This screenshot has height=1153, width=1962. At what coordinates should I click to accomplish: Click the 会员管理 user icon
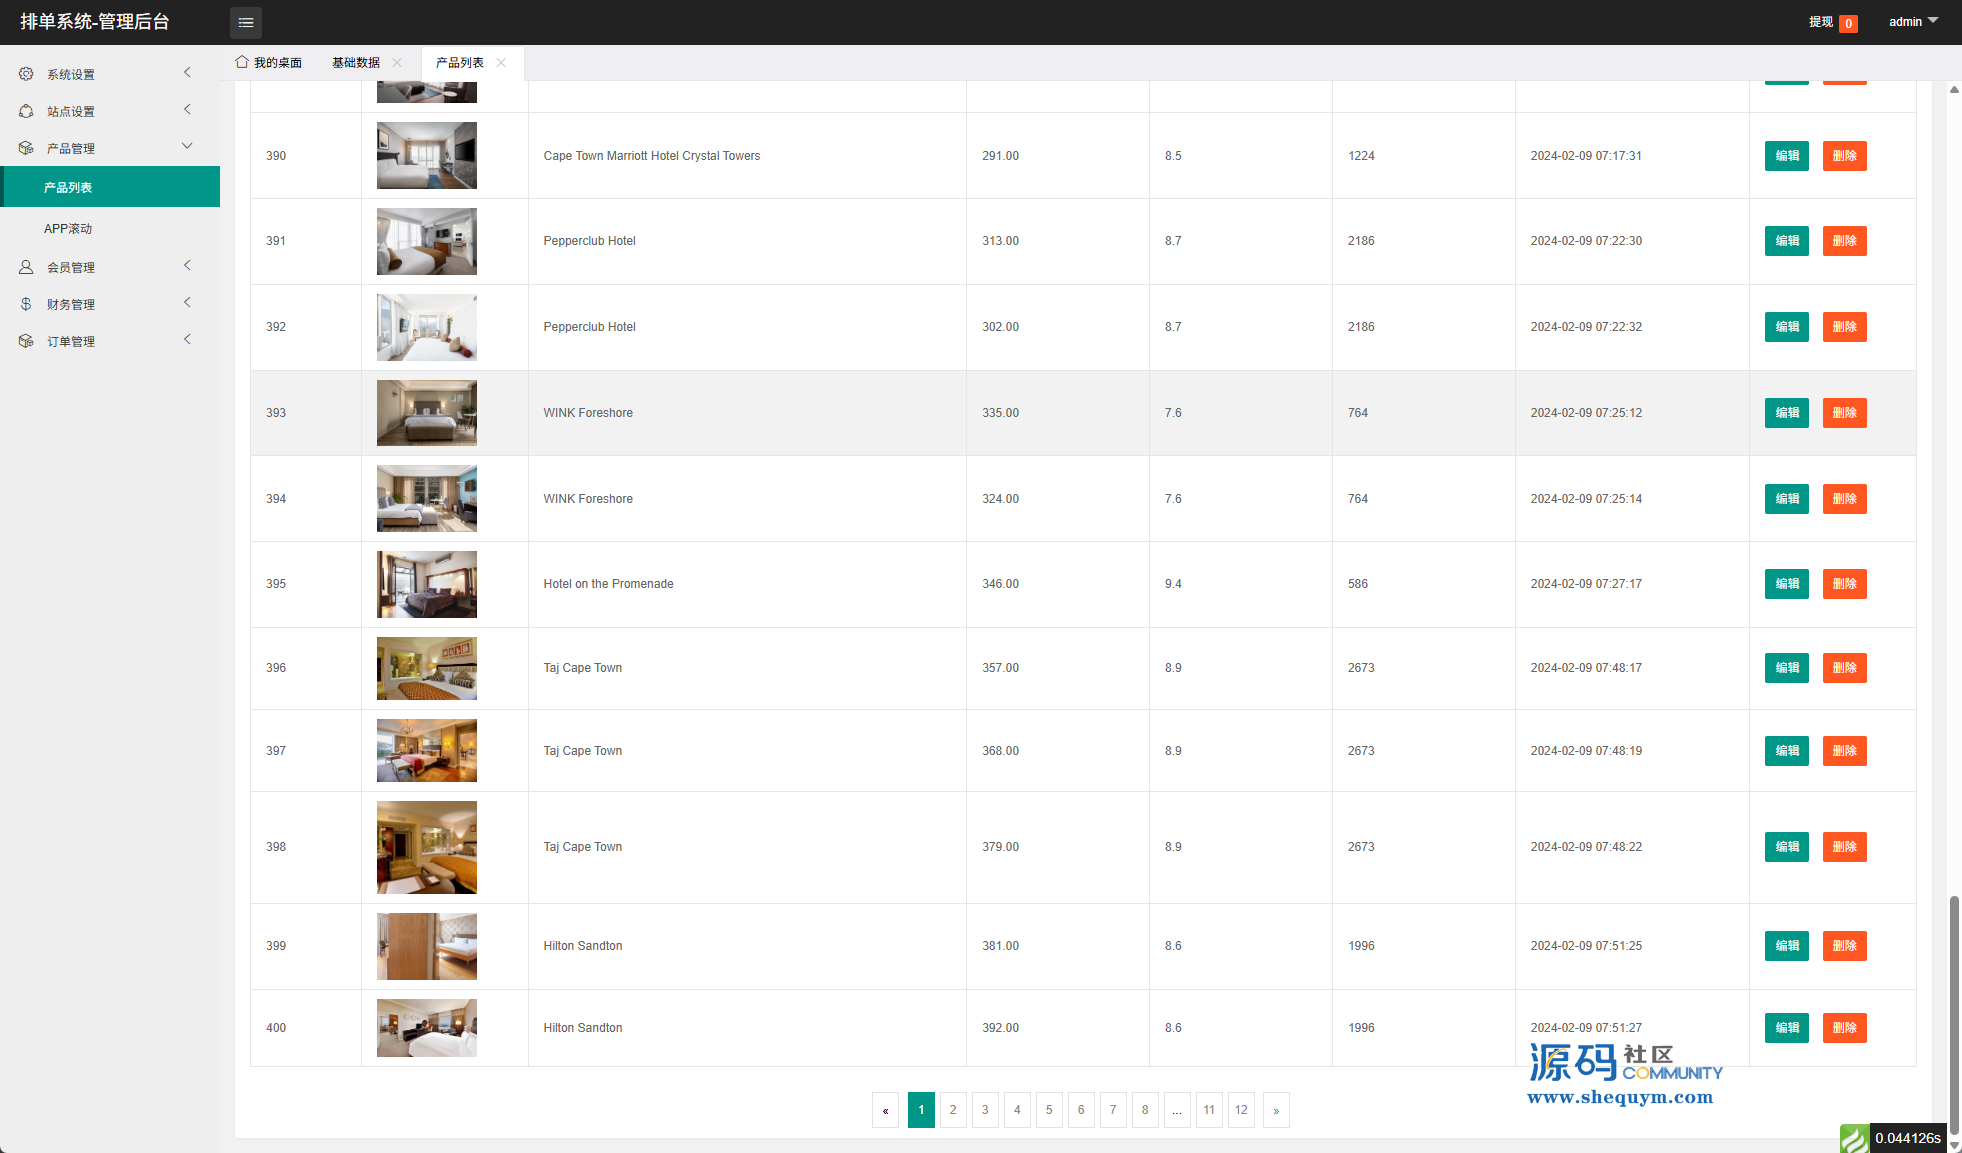pyautogui.click(x=26, y=267)
